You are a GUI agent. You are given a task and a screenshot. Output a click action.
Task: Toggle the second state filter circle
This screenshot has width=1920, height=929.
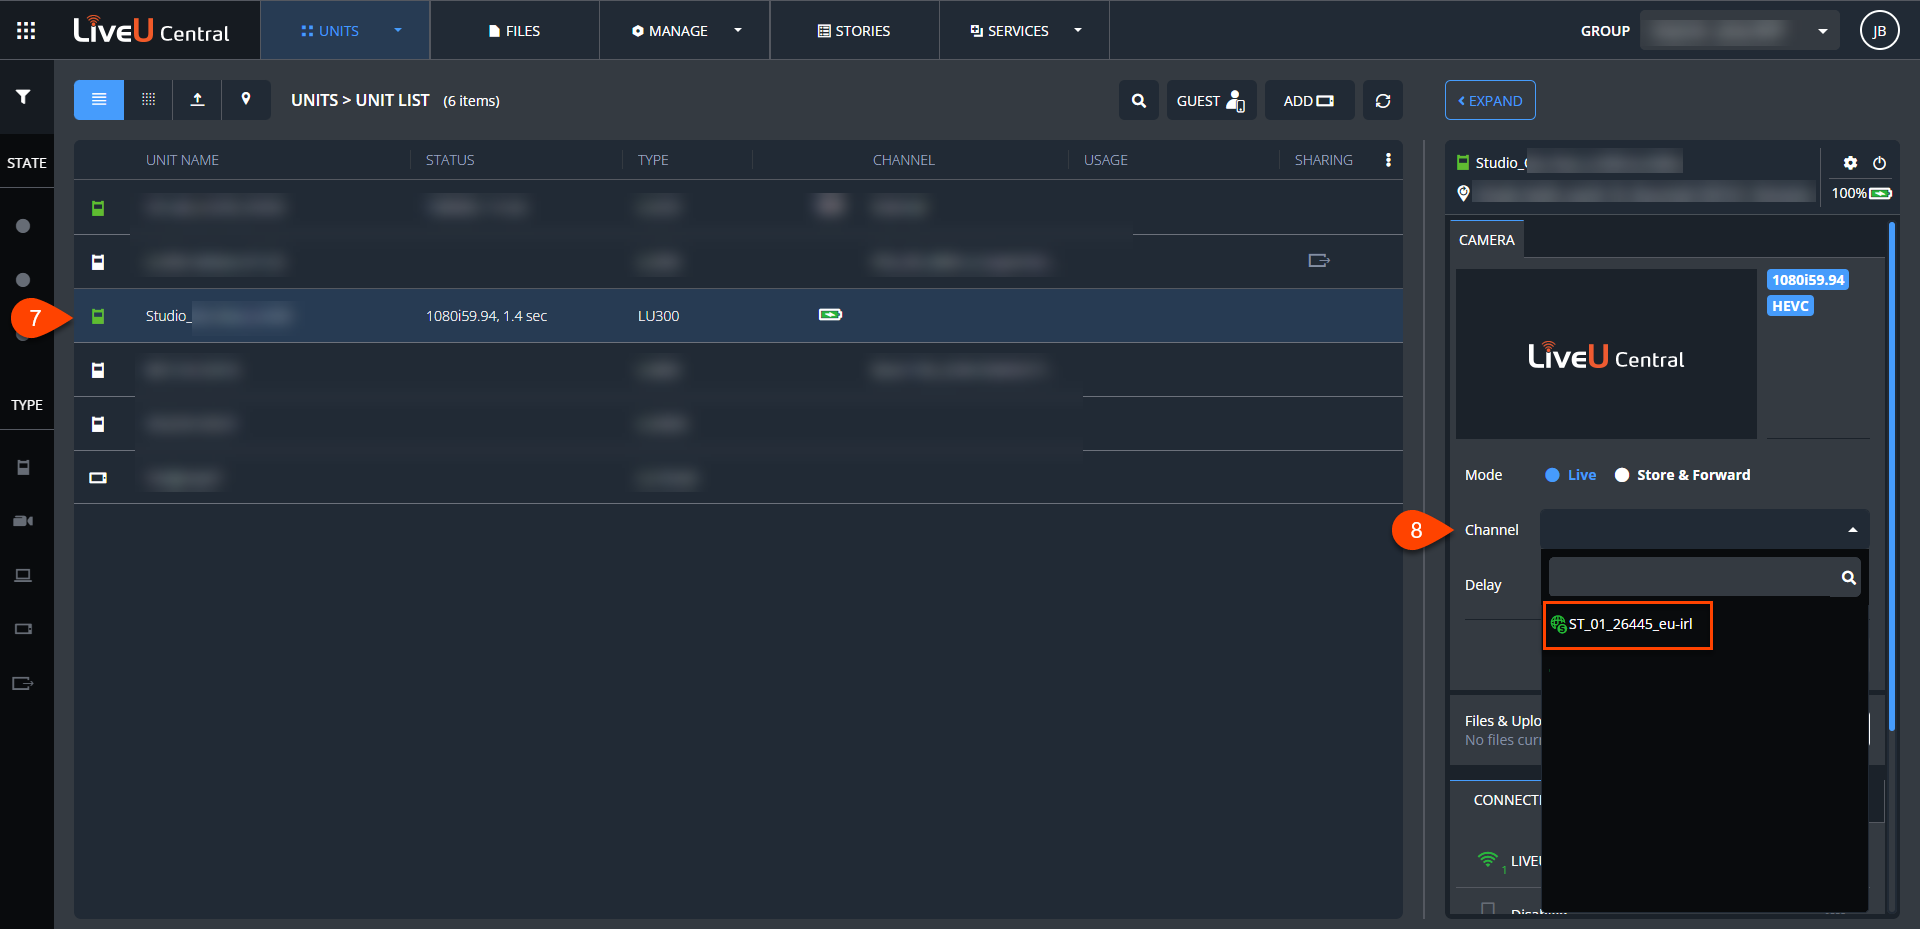coord(23,280)
